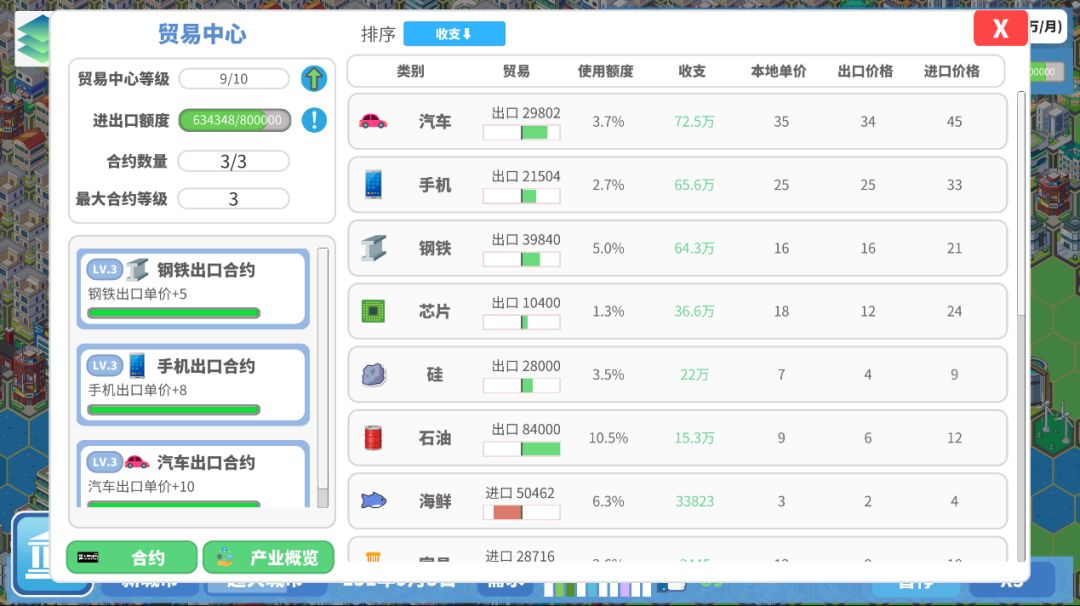Click 汽车出口单价+10 description text
This screenshot has width=1080, height=606.
(x=141, y=487)
